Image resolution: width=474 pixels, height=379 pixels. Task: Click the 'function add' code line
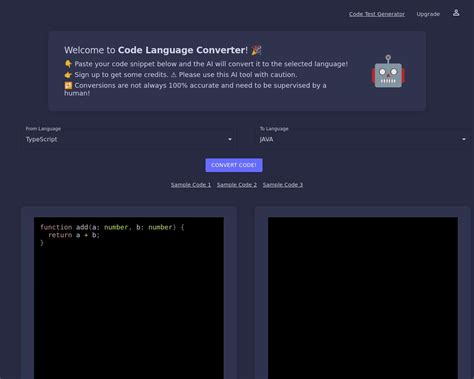(112, 227)
